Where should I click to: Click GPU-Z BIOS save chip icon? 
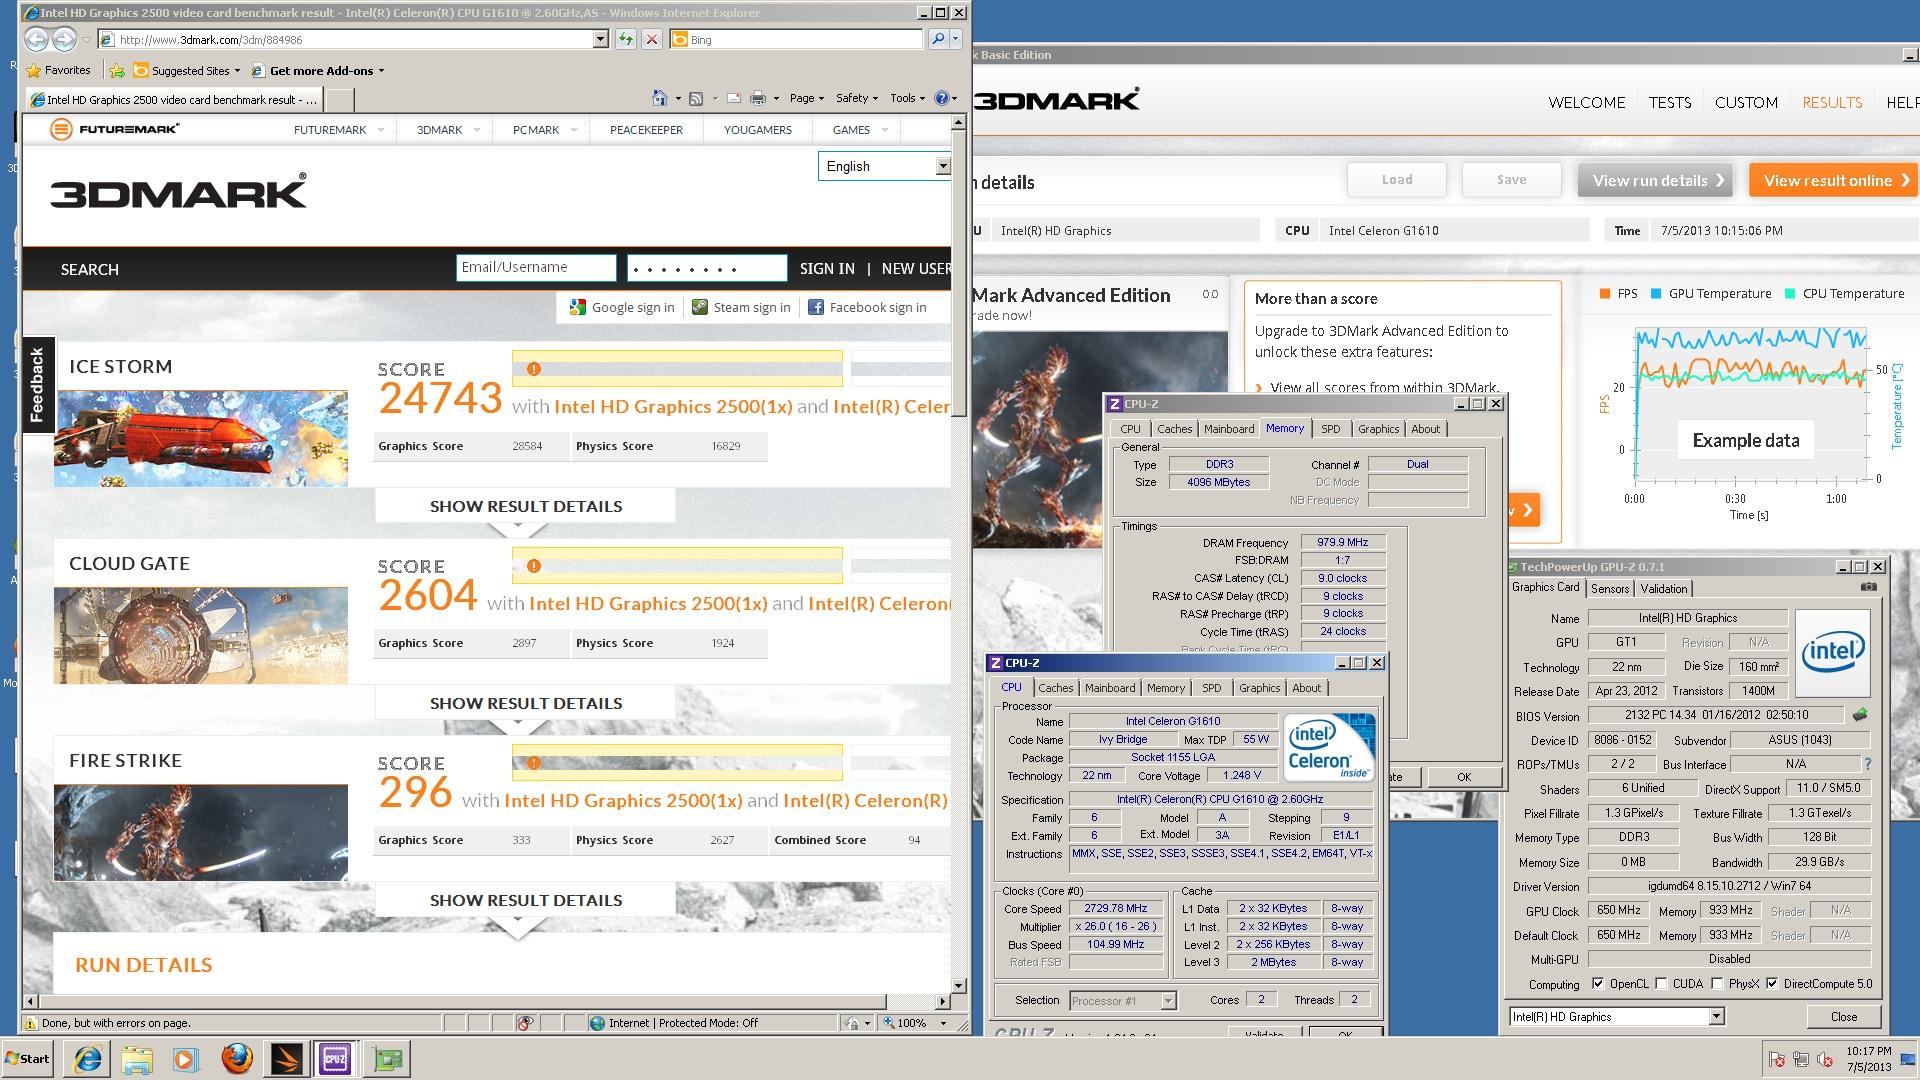pyautogui.click(x=1860, y=715)
